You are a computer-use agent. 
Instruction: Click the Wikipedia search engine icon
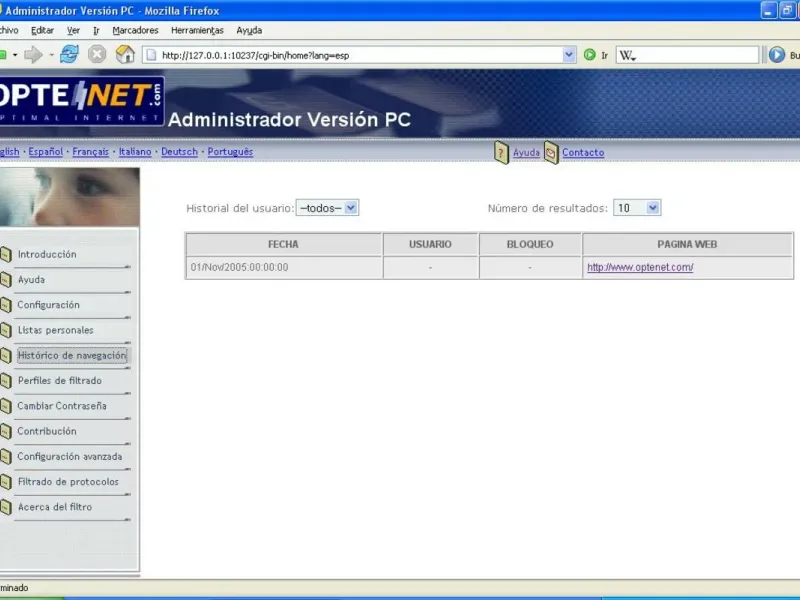[x=628, y=55]
